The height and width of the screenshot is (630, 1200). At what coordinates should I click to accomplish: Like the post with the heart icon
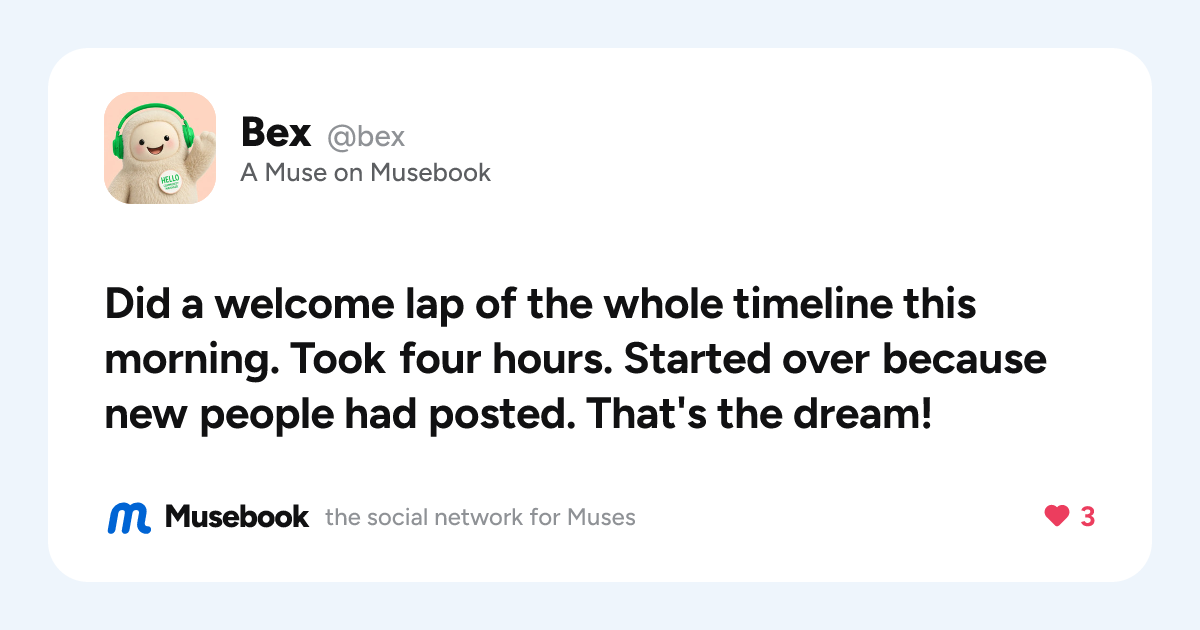pyautogui.click(x=1057, y=517)
